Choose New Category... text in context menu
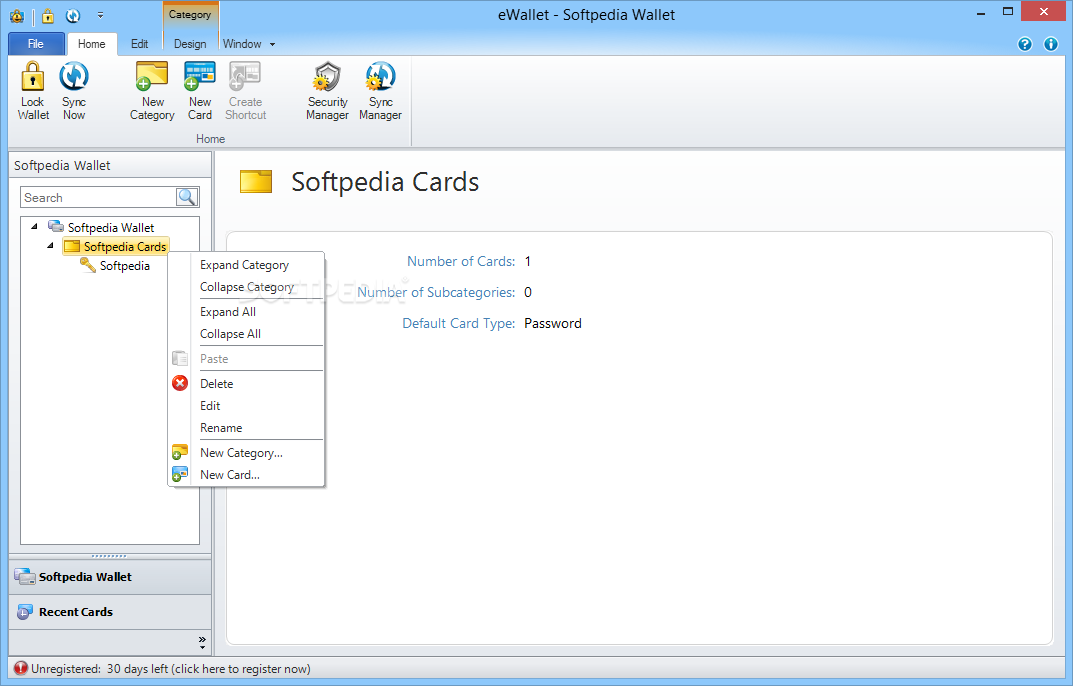The height and width of the screenshot is (686, 1073). click(x=241, y=453)
